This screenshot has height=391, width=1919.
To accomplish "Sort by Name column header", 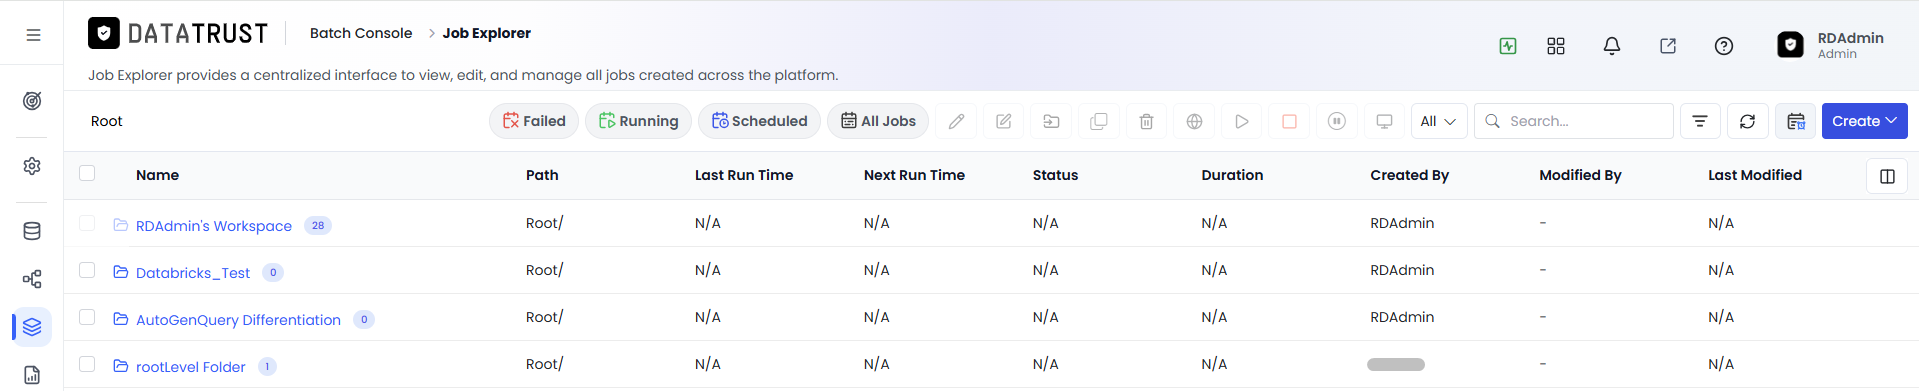I will [x=158, y=175].
